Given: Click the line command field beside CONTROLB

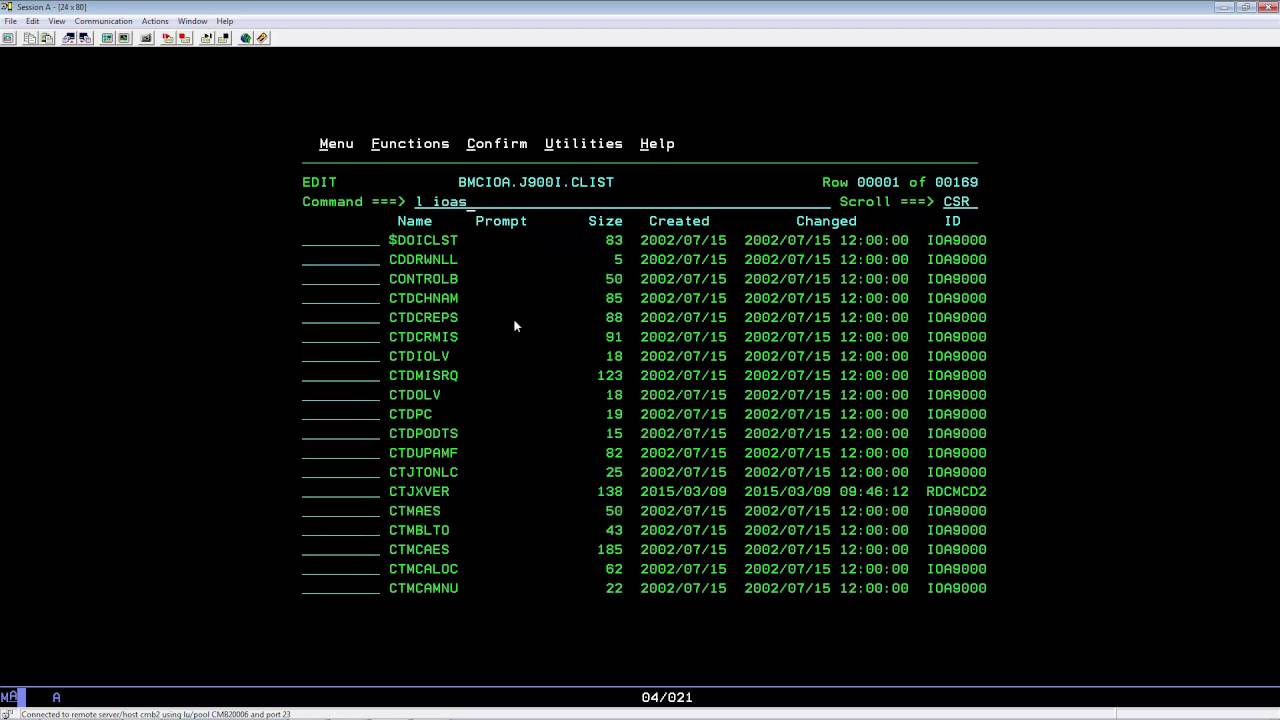Looking at the screenshot, I should coord(341,279).
